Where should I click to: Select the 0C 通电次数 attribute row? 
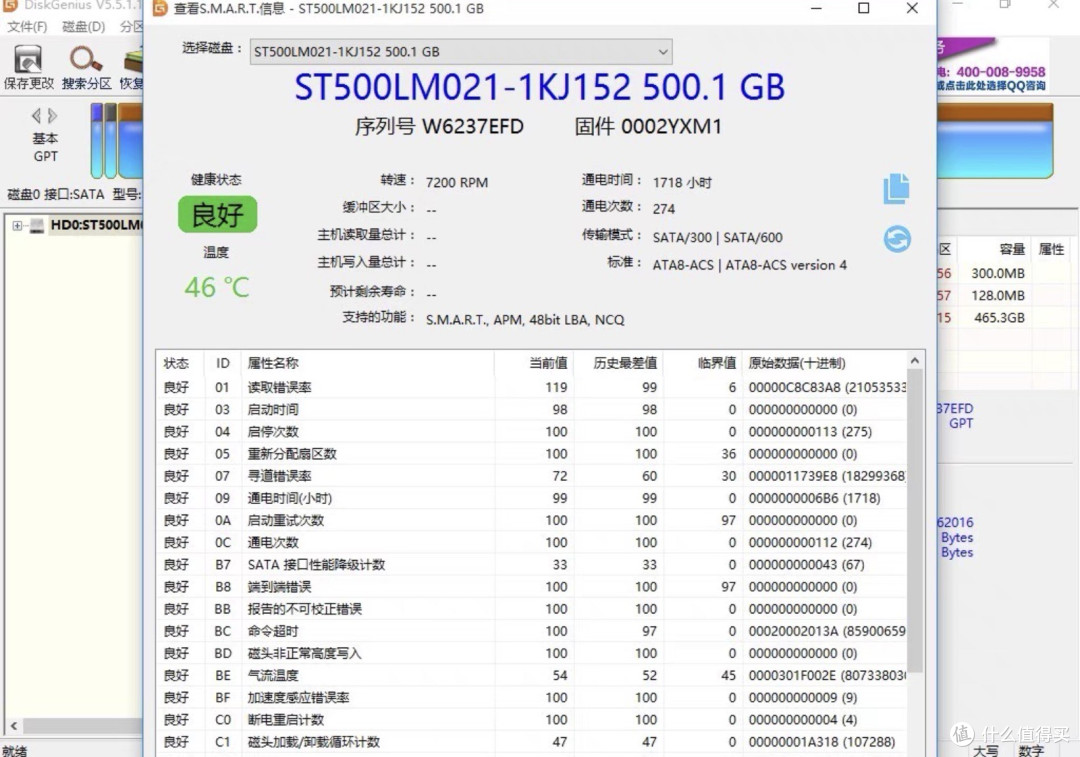point(532,542)
